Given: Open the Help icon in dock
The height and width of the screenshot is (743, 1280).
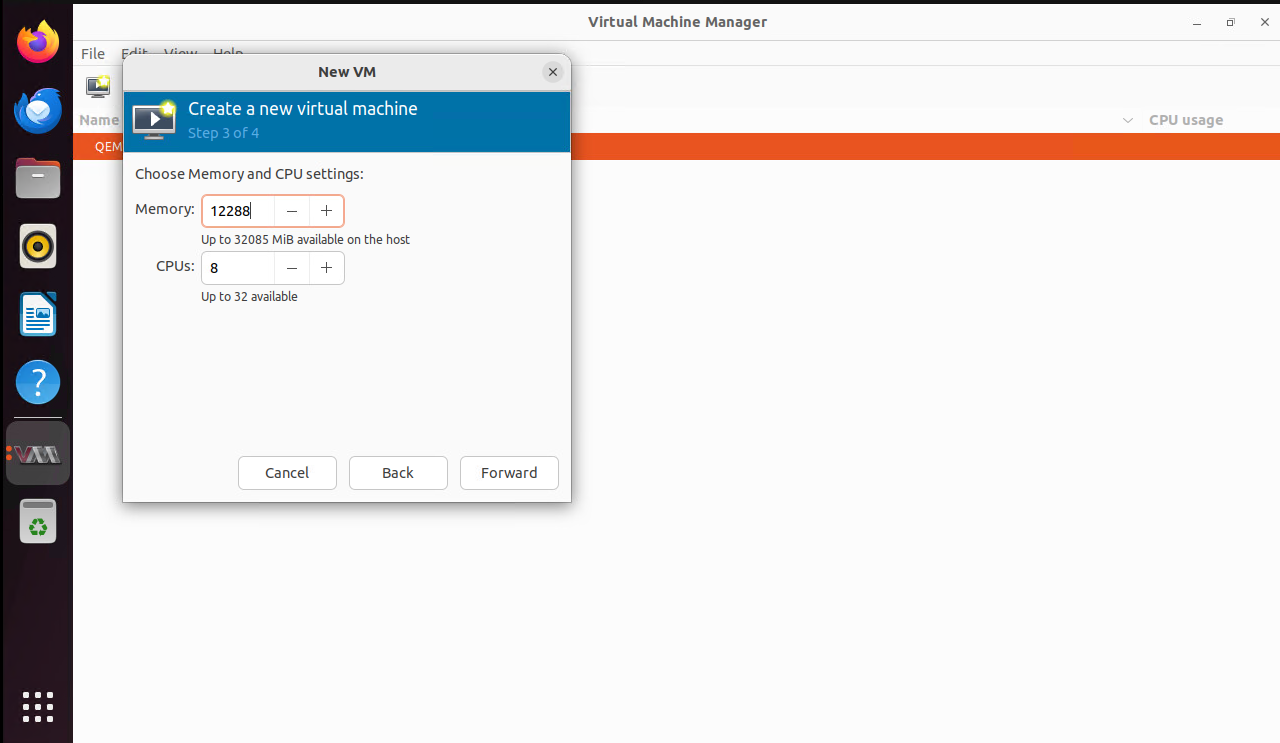Looking at the screenshot, I should [38, 382].
